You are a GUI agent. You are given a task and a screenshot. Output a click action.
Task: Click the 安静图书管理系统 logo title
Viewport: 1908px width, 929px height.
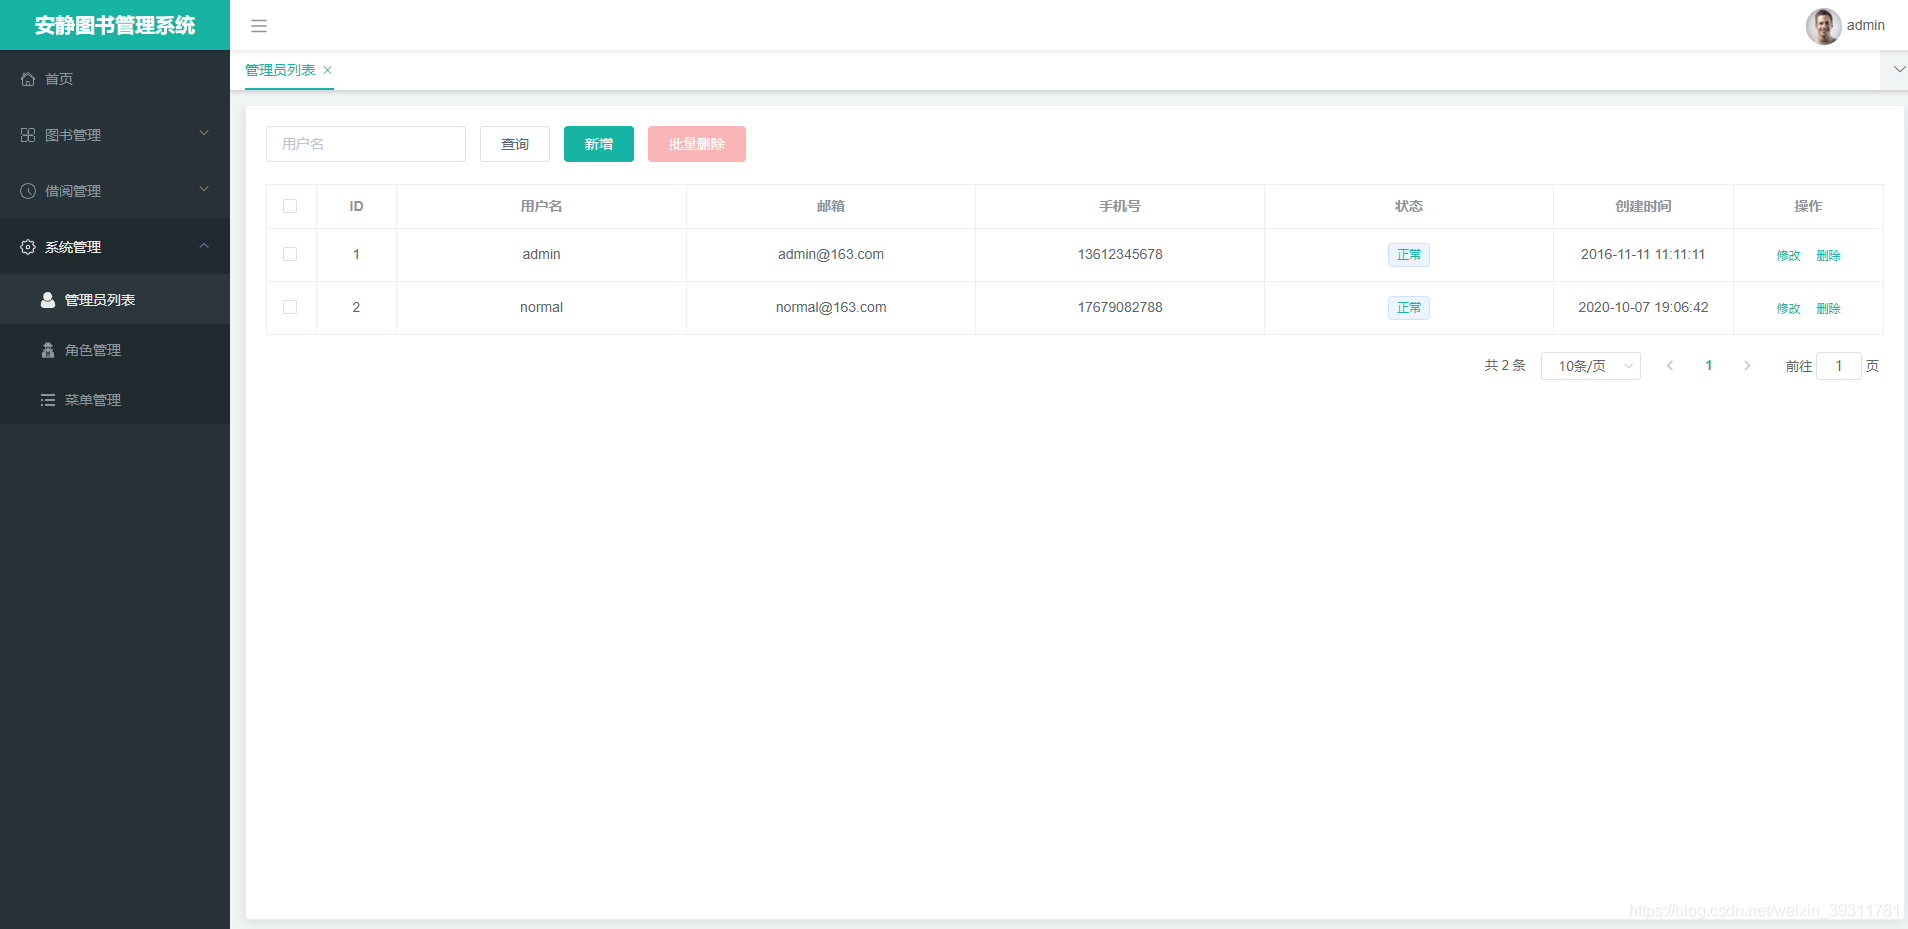pyautogui.click(x=115, y=25)
